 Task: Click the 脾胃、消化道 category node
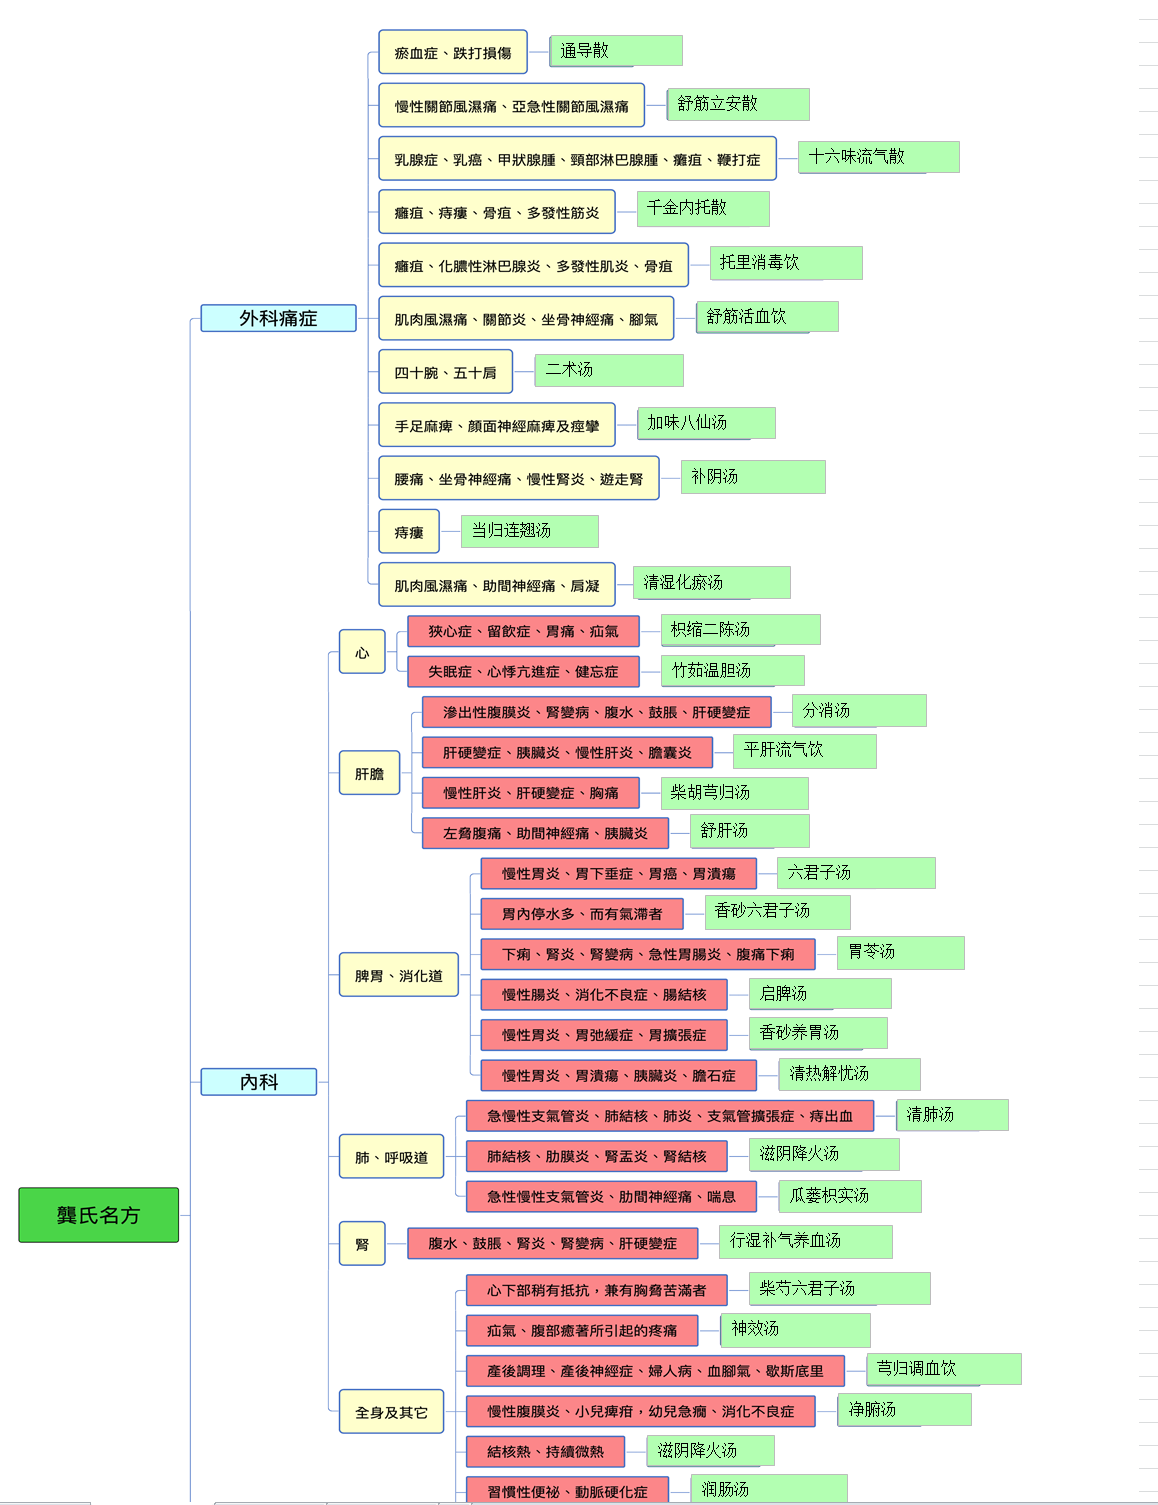tap(398, 975)
